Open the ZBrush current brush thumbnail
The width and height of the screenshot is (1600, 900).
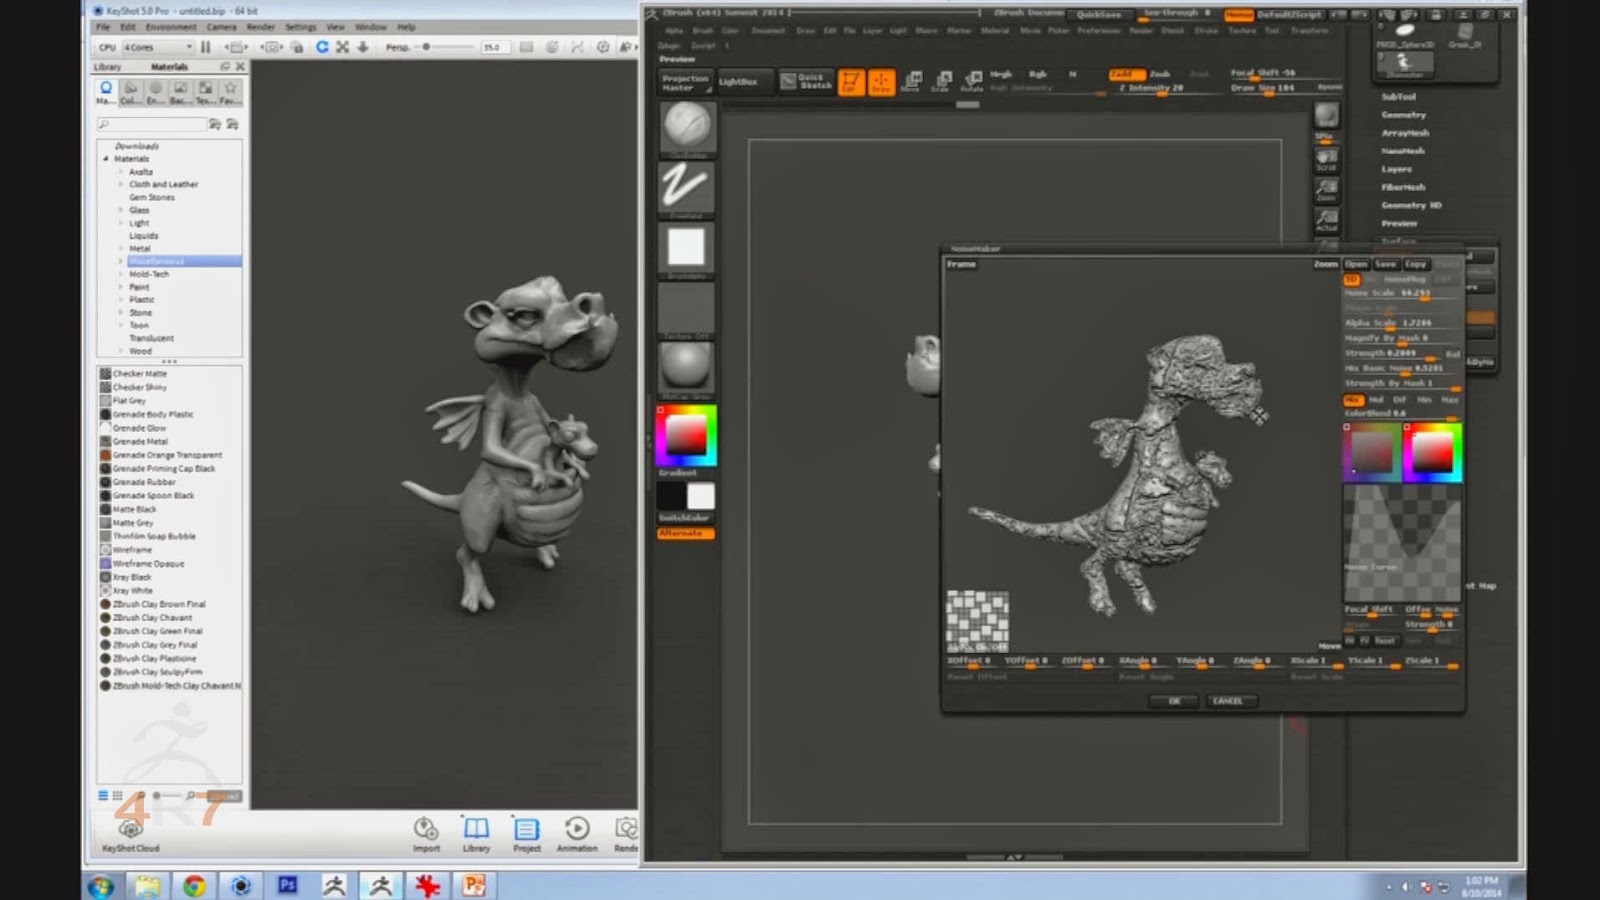click(x=687, y=128)
